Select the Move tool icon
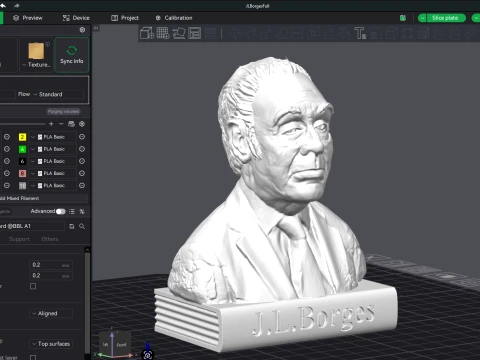The width and height of the screenshot is (480, 360). pyautogui.click(x=235, y=33)
